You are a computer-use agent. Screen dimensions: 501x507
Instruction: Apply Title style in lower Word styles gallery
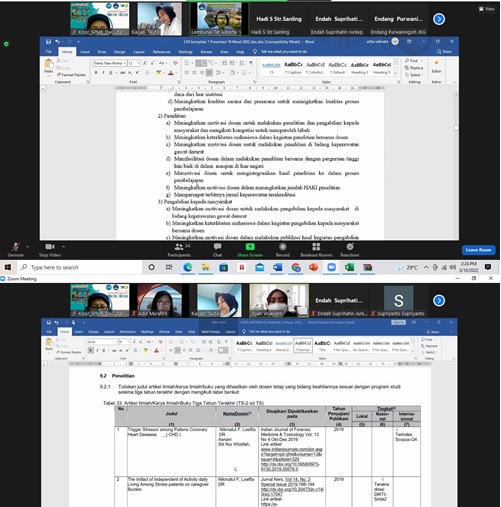click(x=322, y=345)
